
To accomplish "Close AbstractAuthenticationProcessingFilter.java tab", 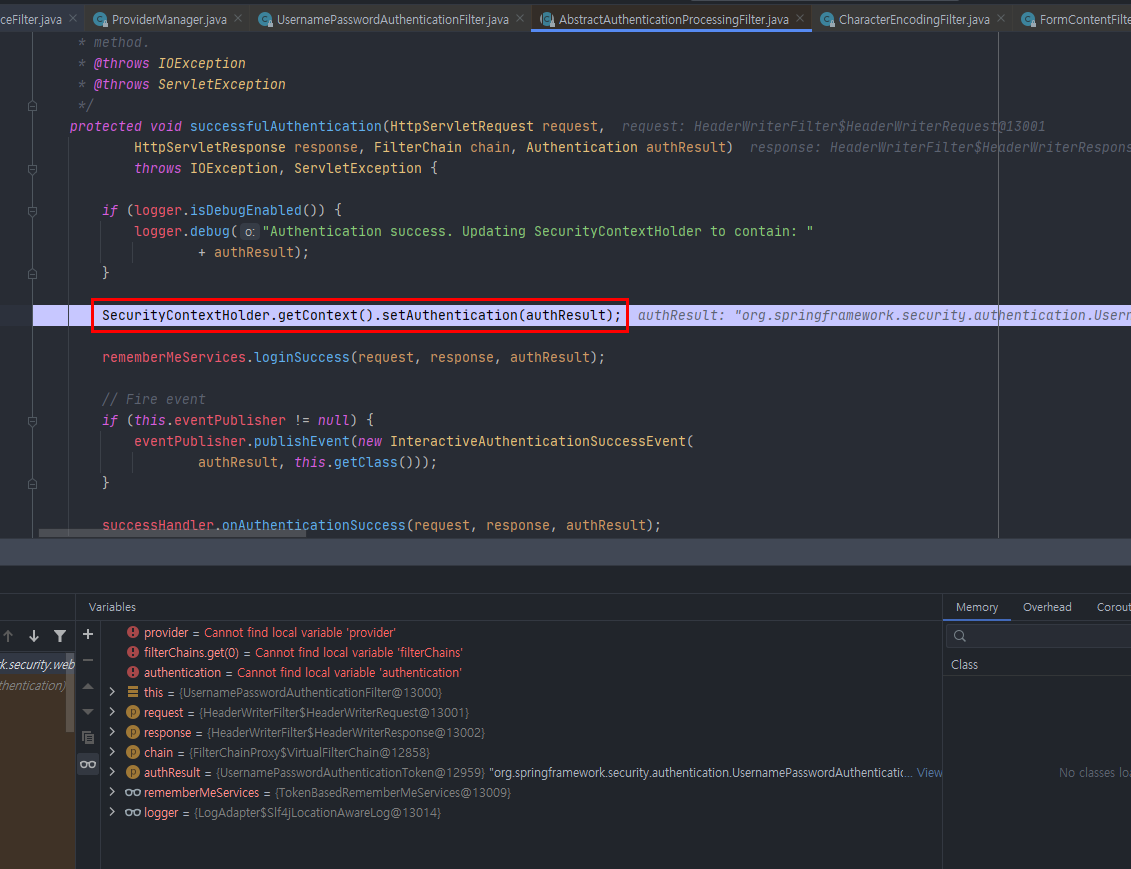I will 800,19.
